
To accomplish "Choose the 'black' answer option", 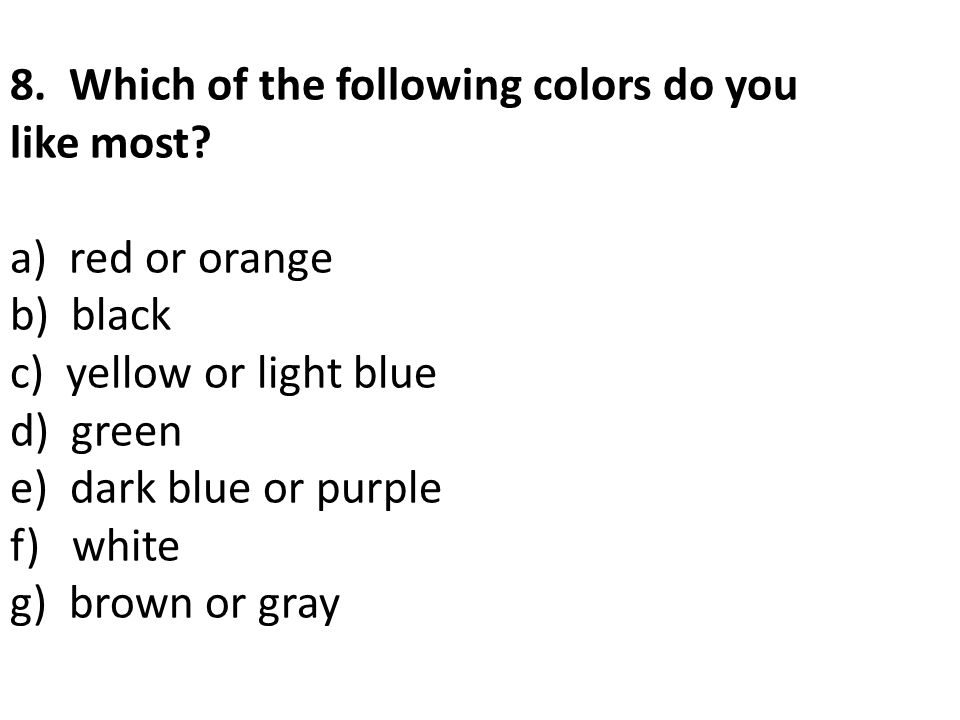I will 121,315.
